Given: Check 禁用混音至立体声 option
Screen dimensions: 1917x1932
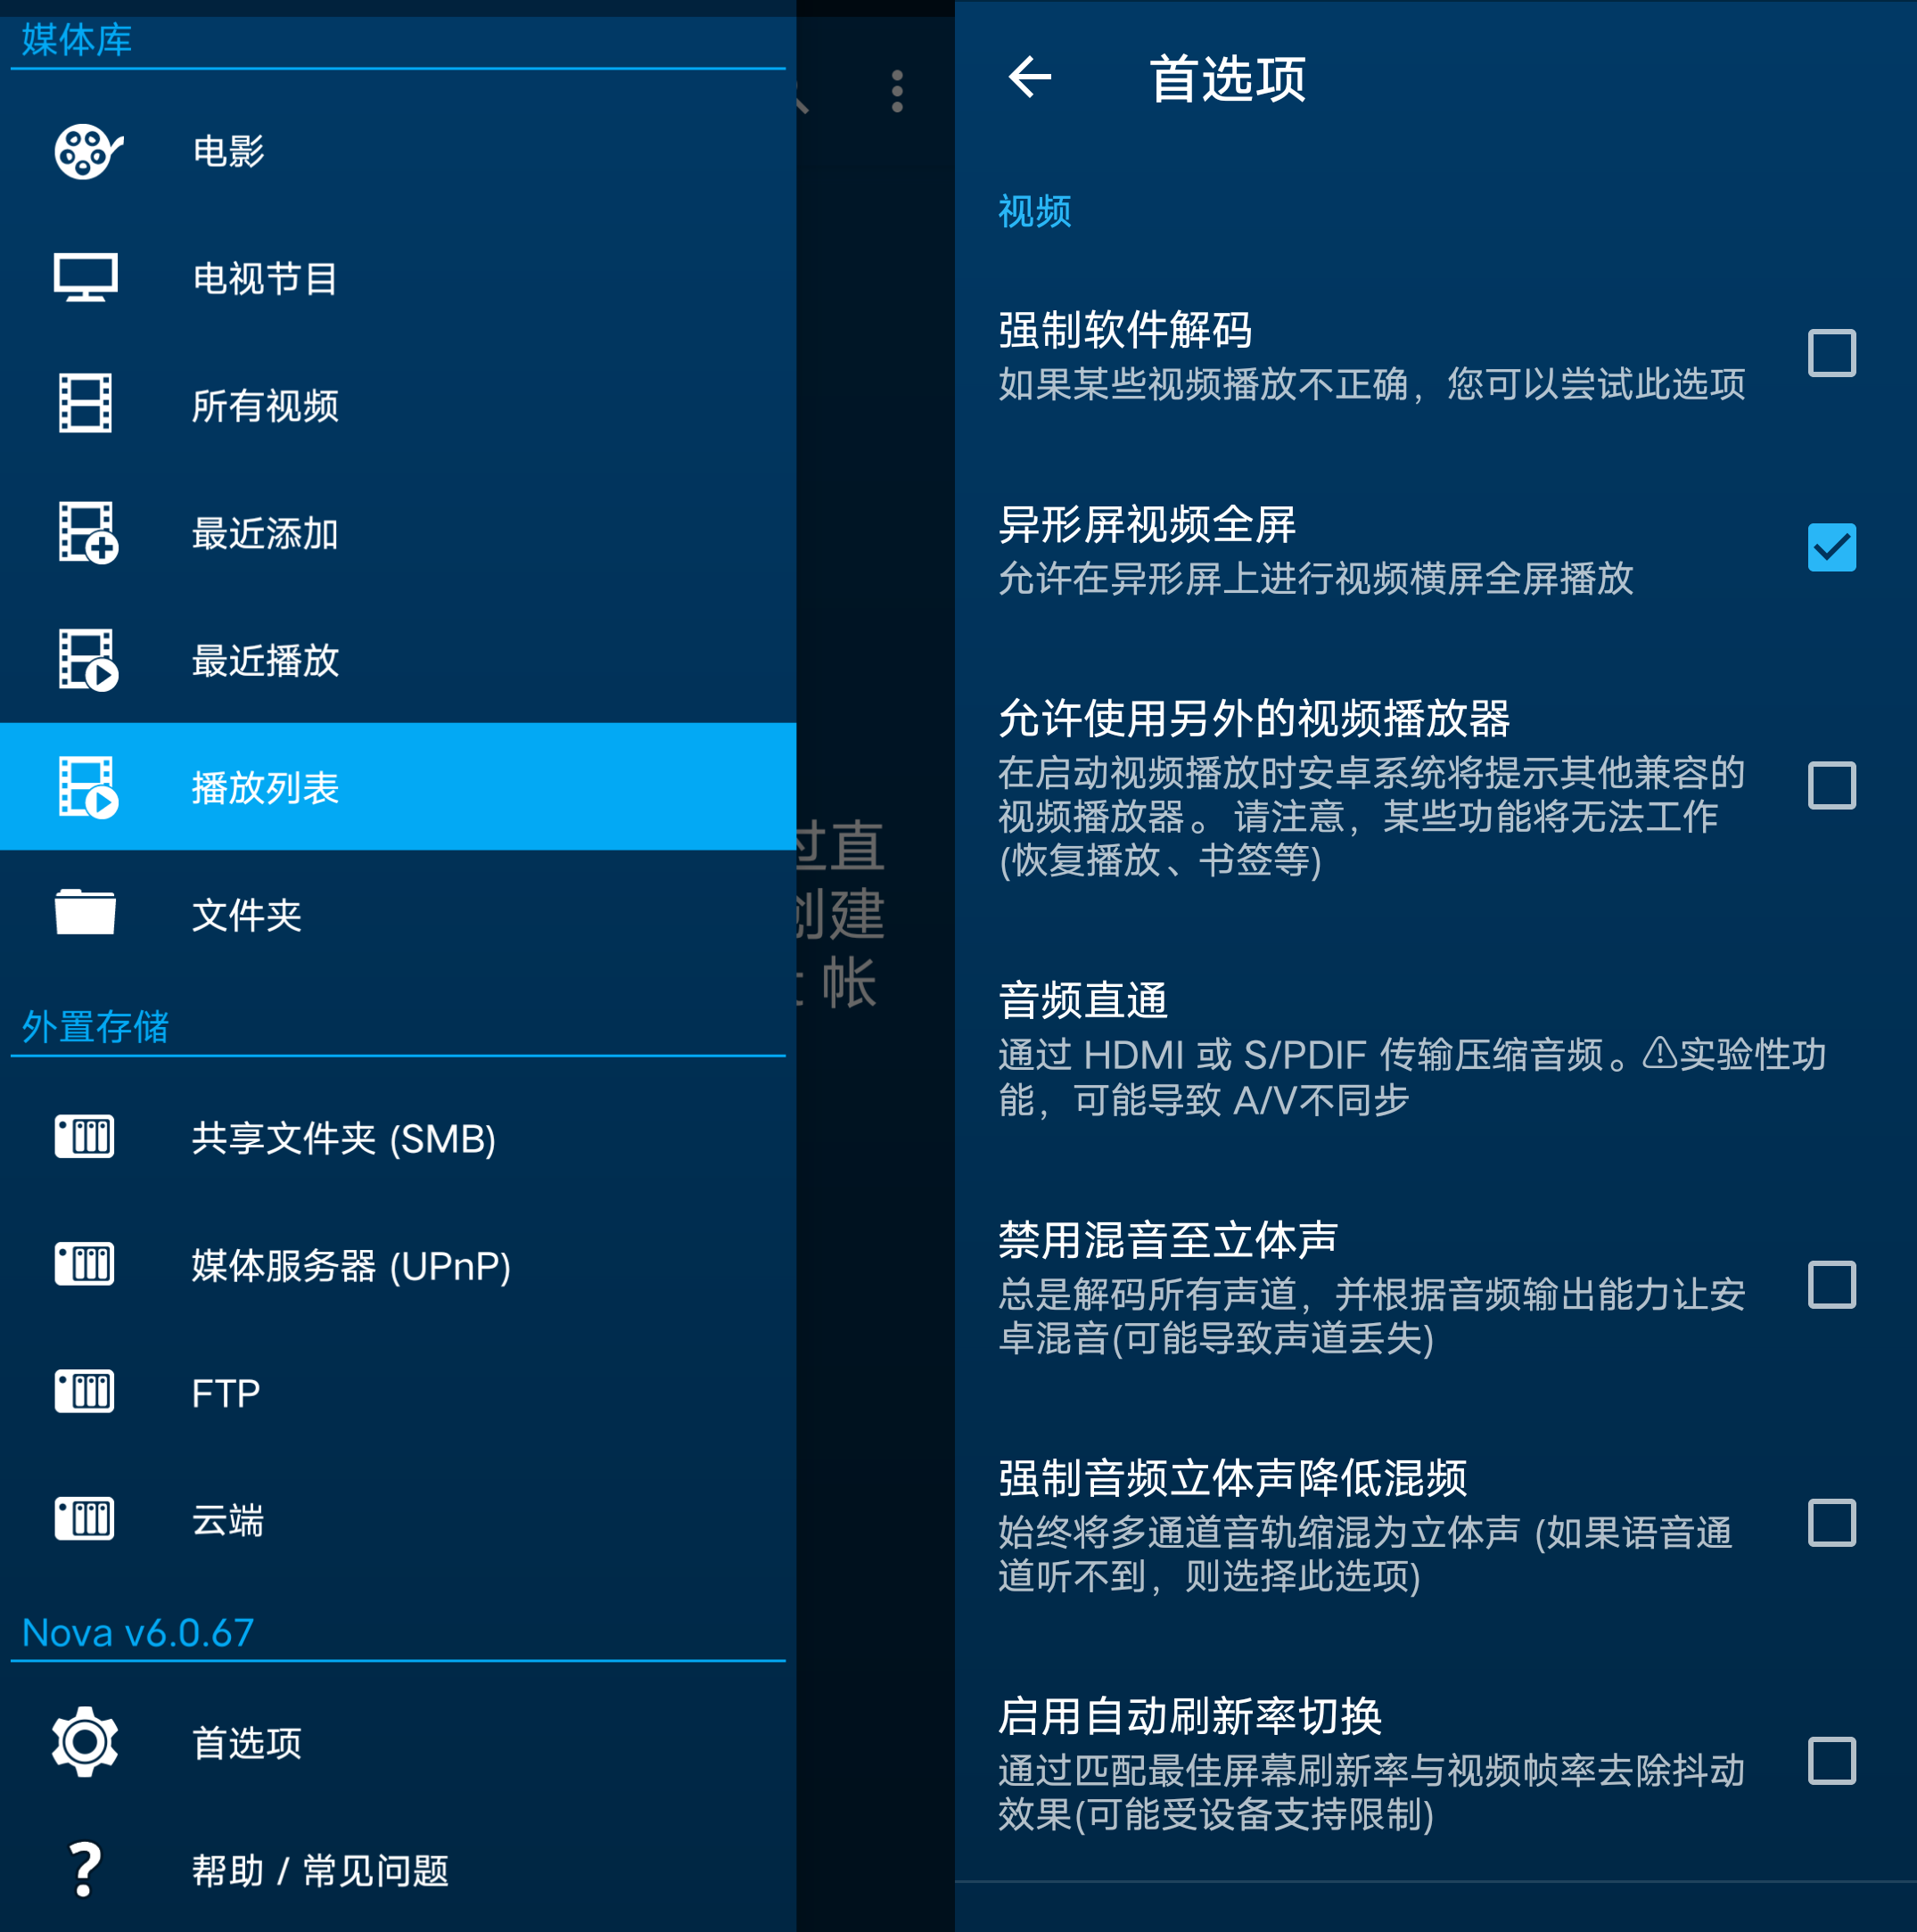Looking at the screenshot, I should point(1831,1285).
